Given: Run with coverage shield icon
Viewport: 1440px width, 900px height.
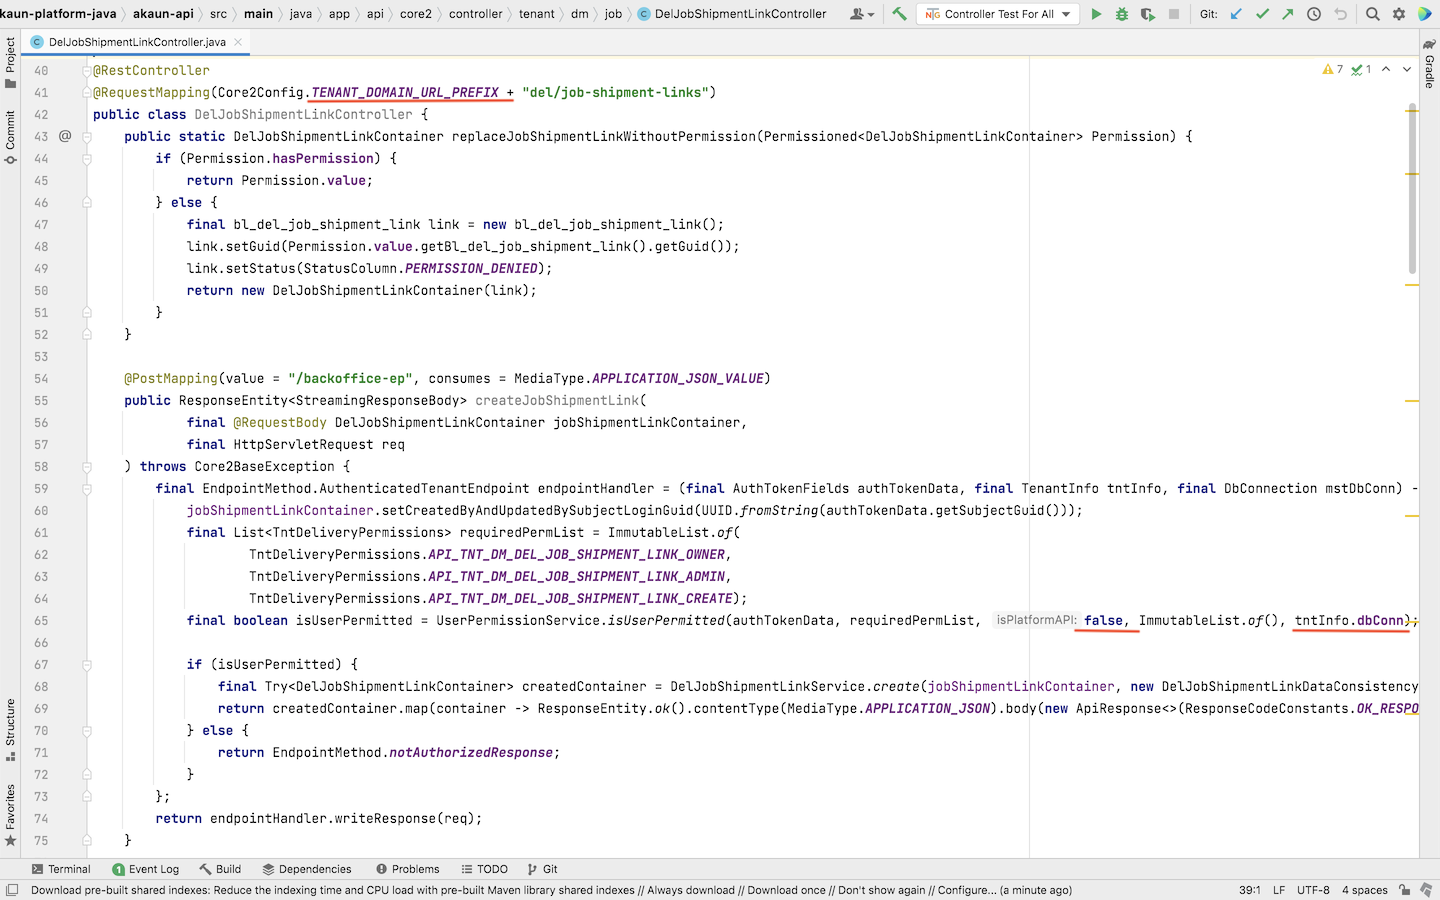Looking at the screenshot, I should click(1147, 14).
